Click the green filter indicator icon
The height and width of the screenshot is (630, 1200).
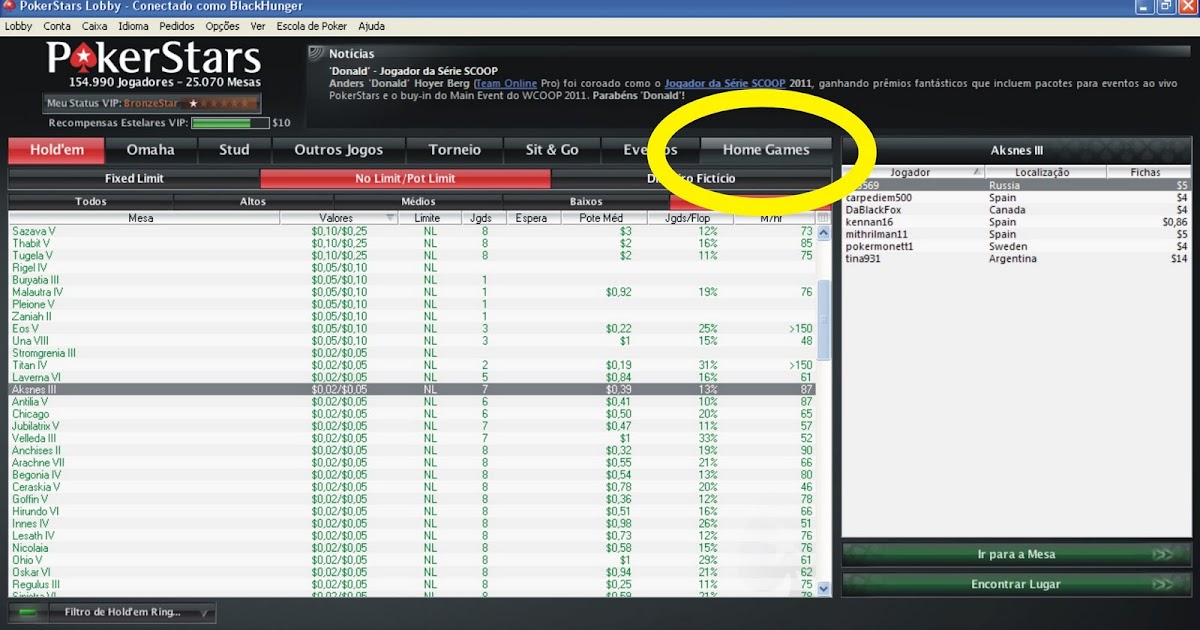(x=28, y=612)
